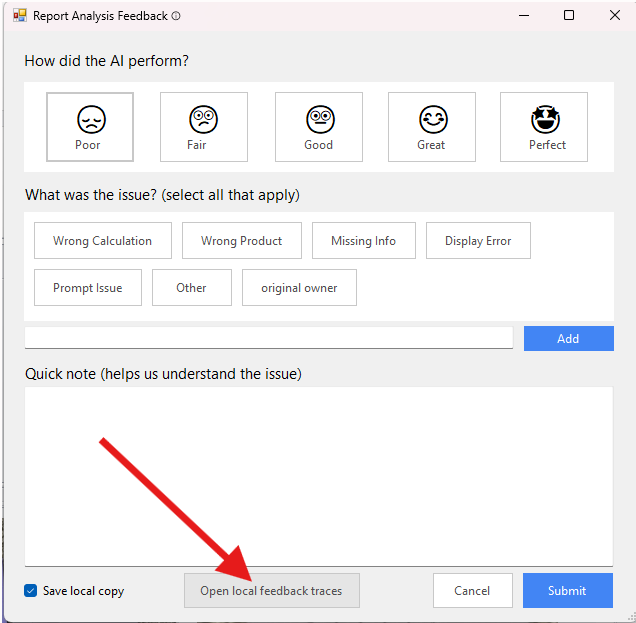Choose the Fair confused face rating
Image resolution: width=636 pixels, height=623 pixels.
(x=203, y=127)
